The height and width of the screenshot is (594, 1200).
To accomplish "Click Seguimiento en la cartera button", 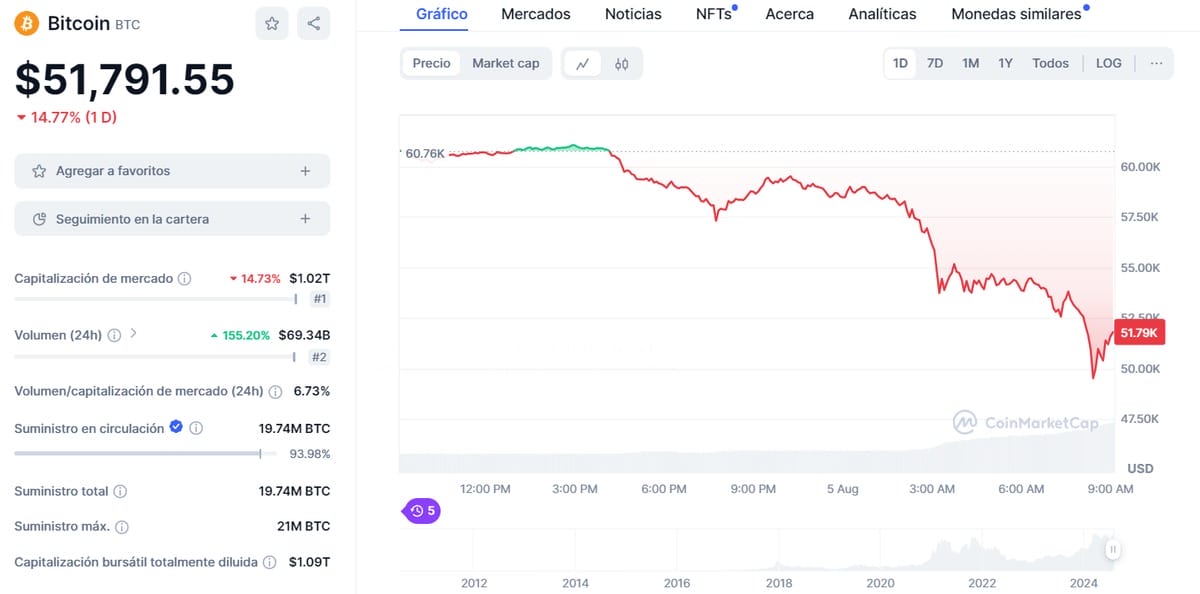I will [x=172, y=219].
